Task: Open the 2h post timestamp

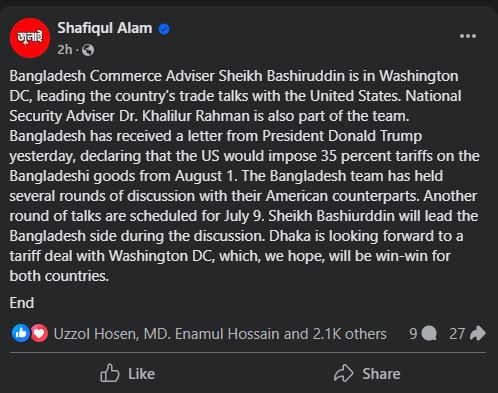Action: pos(65,50)
